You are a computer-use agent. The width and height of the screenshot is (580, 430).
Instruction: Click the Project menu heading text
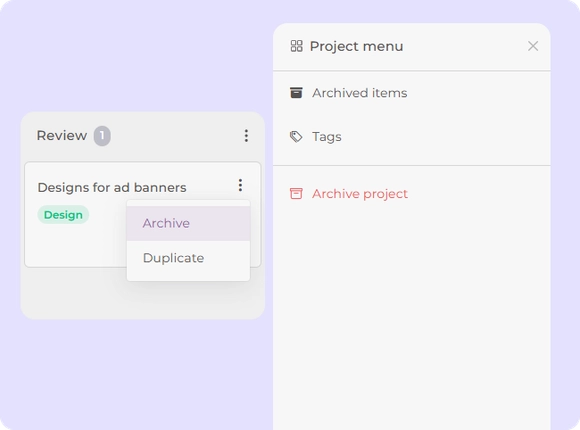pyautogui.click(x=356, y=46)
